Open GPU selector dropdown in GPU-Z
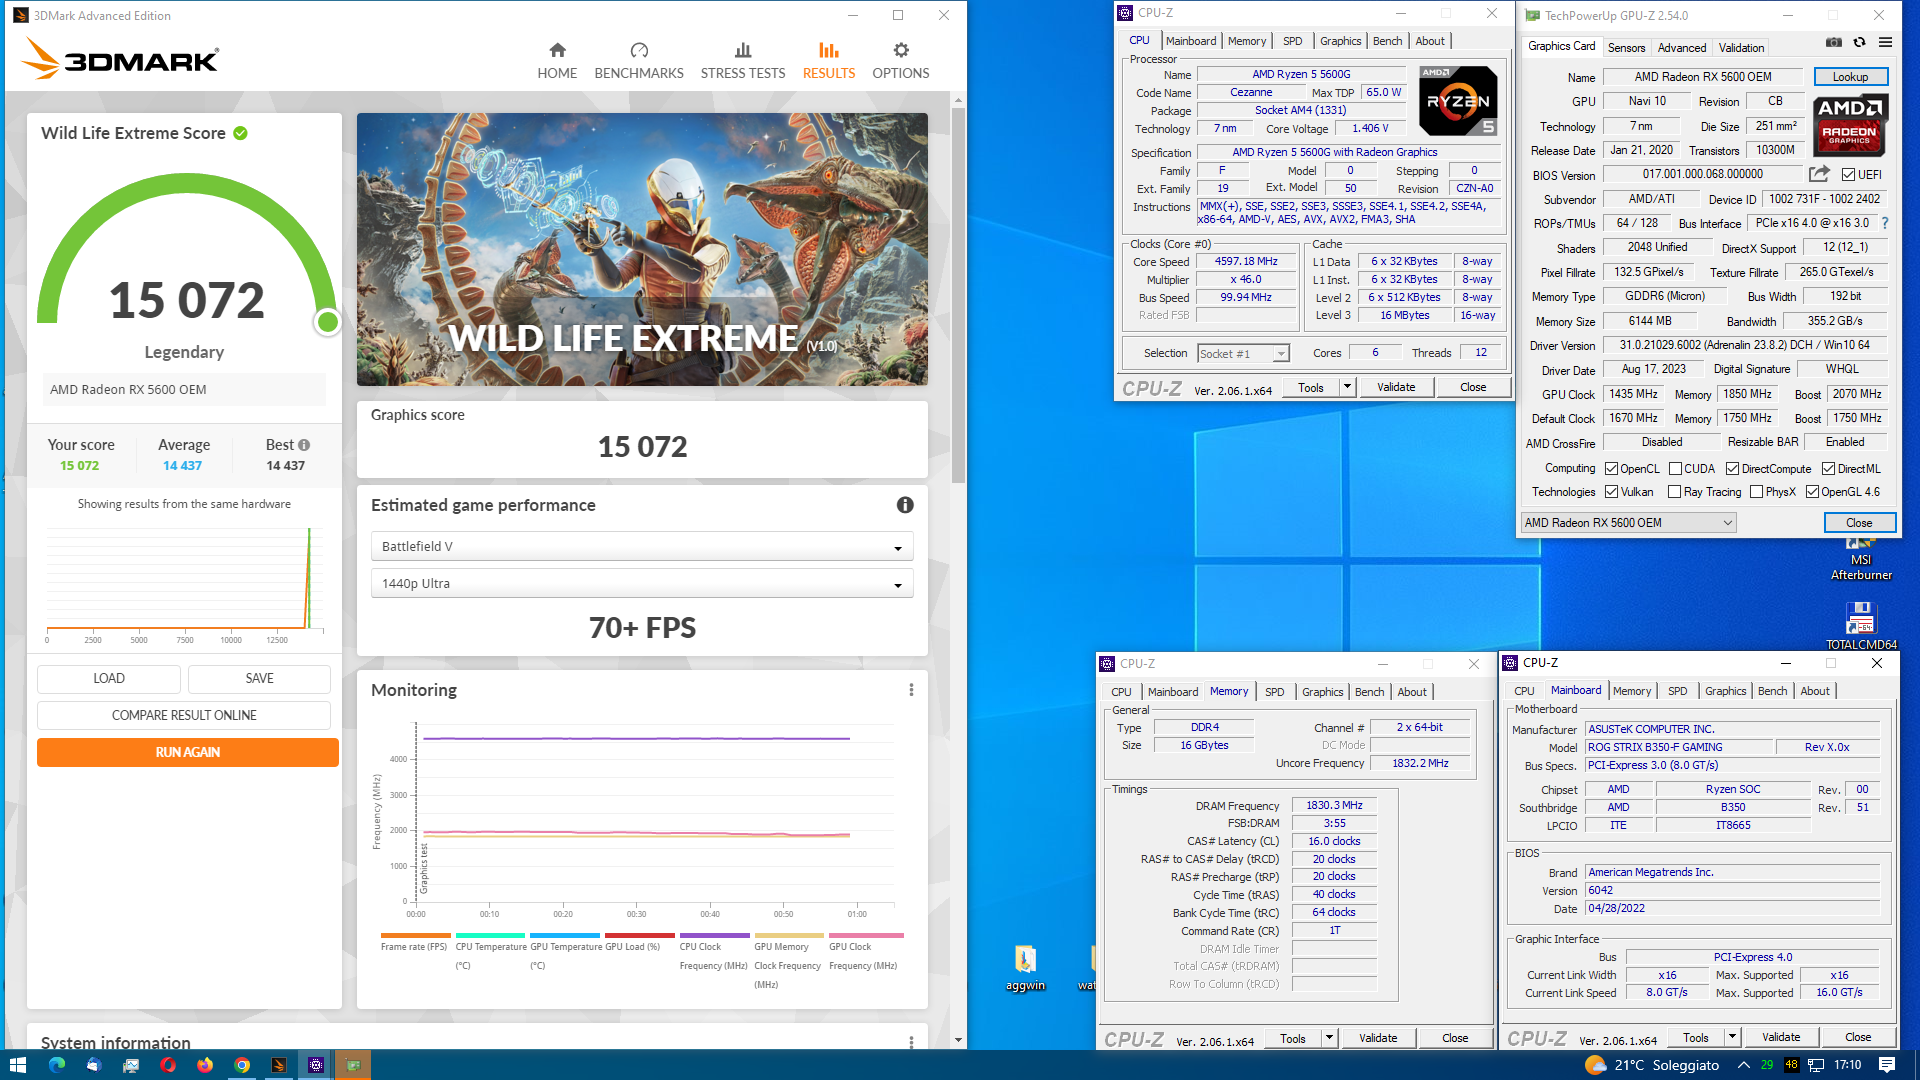Viewport: 1920px width, 1080px height. pyautogui.click(x=1628, y=522)
